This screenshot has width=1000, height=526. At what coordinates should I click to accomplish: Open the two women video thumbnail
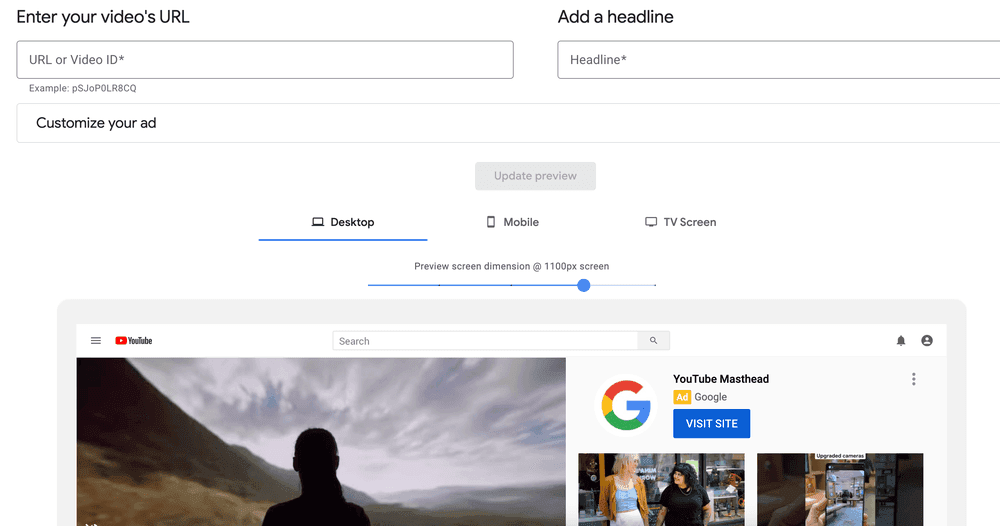[661, 490]
